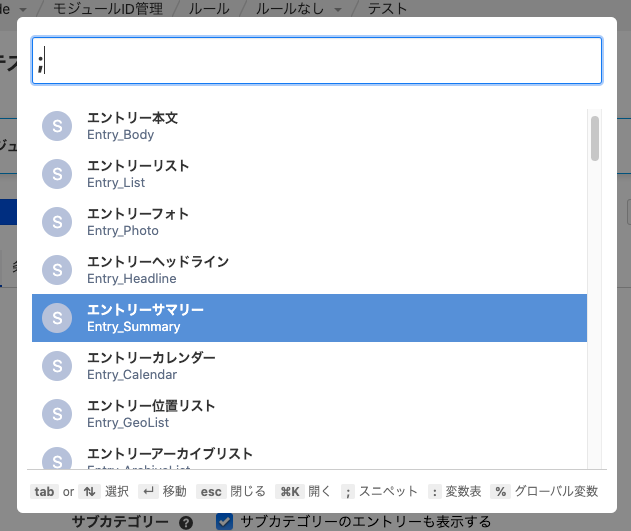Toggle サブカテゴリーのエントリーも表示する checkbox
The width and height of the screenshot is (631, 531).
[x=225, y=521]
